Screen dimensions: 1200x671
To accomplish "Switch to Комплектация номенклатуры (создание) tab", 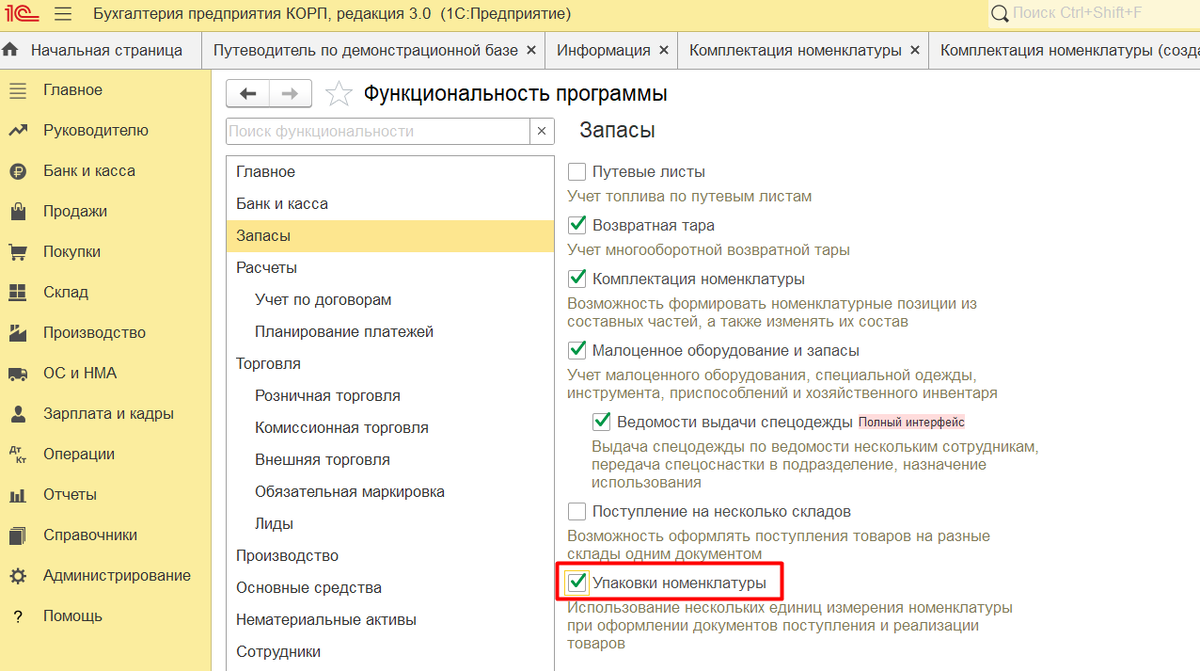I will tap(1064, 49).
